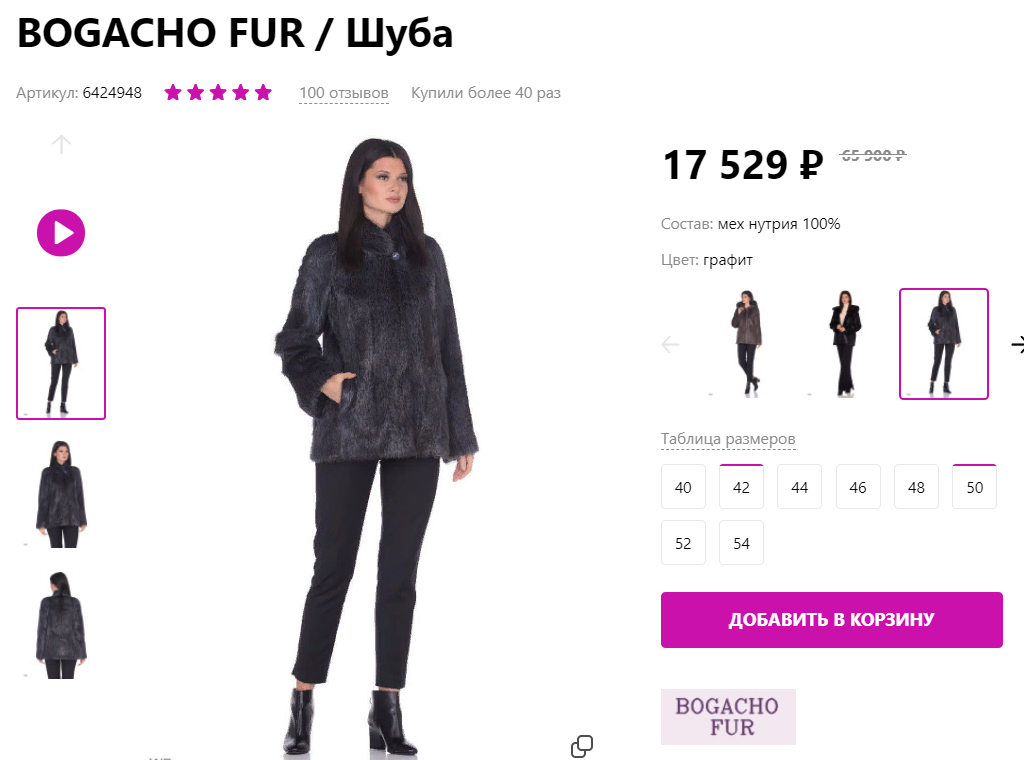
Task: Pick size 46
Action: (858, 487)
